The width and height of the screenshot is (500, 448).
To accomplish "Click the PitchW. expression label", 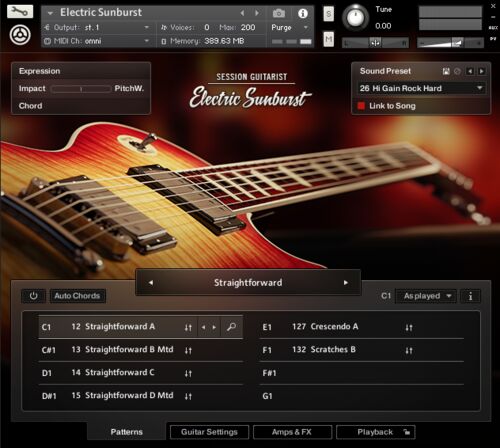I will click(129, 88).
